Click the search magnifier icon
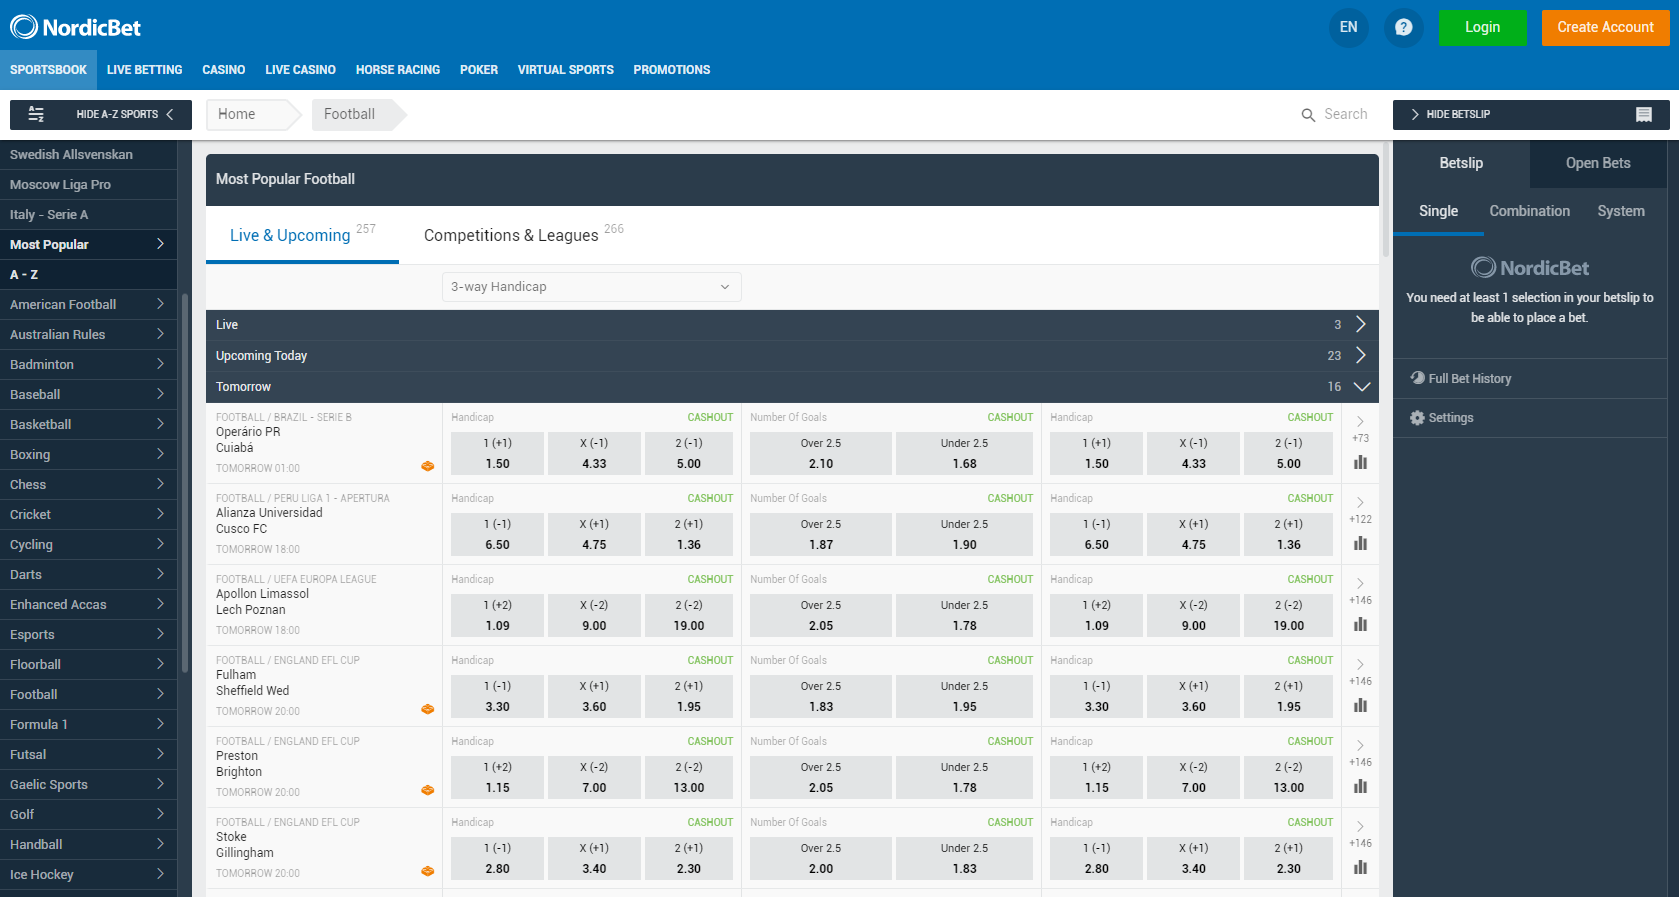The image size is (1679, 897). tap(1308, 115)
